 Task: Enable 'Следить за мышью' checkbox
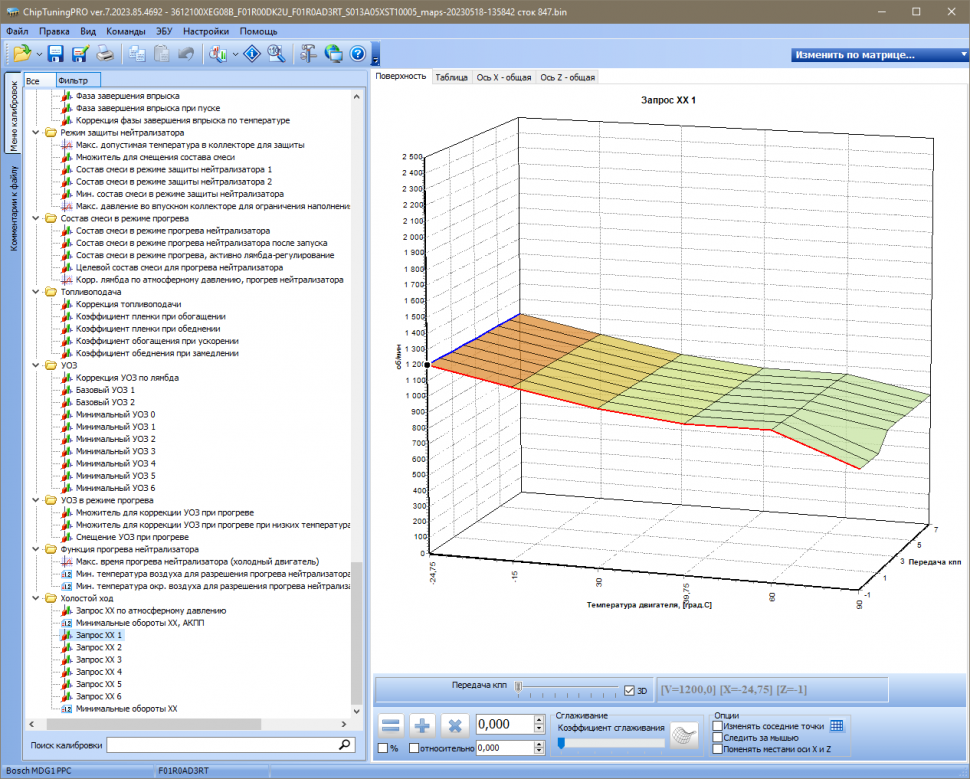tap(717, 737)
